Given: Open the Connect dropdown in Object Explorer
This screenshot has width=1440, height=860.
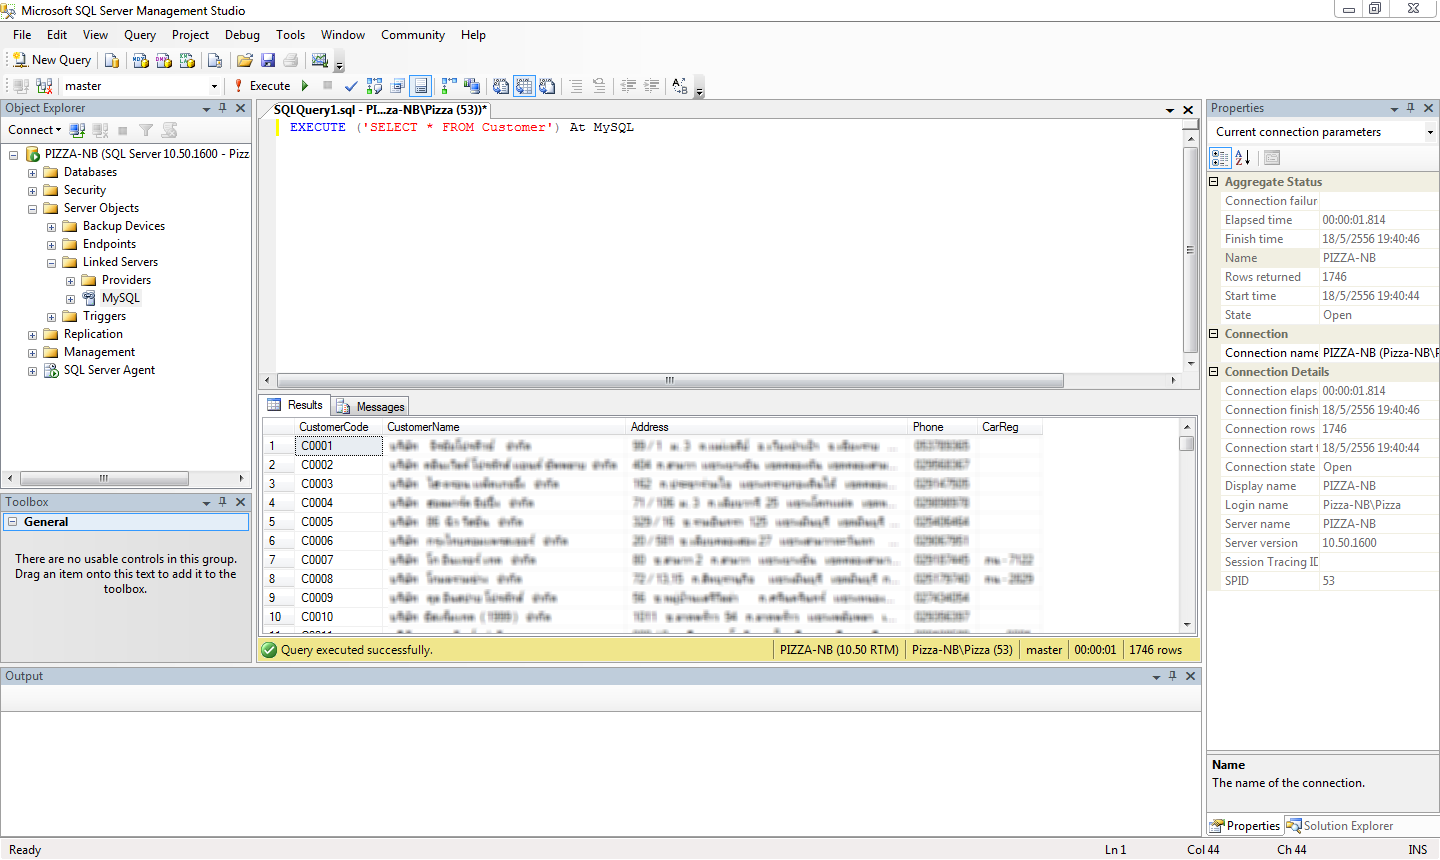Looking at the screenshot, I should [35, 130].
